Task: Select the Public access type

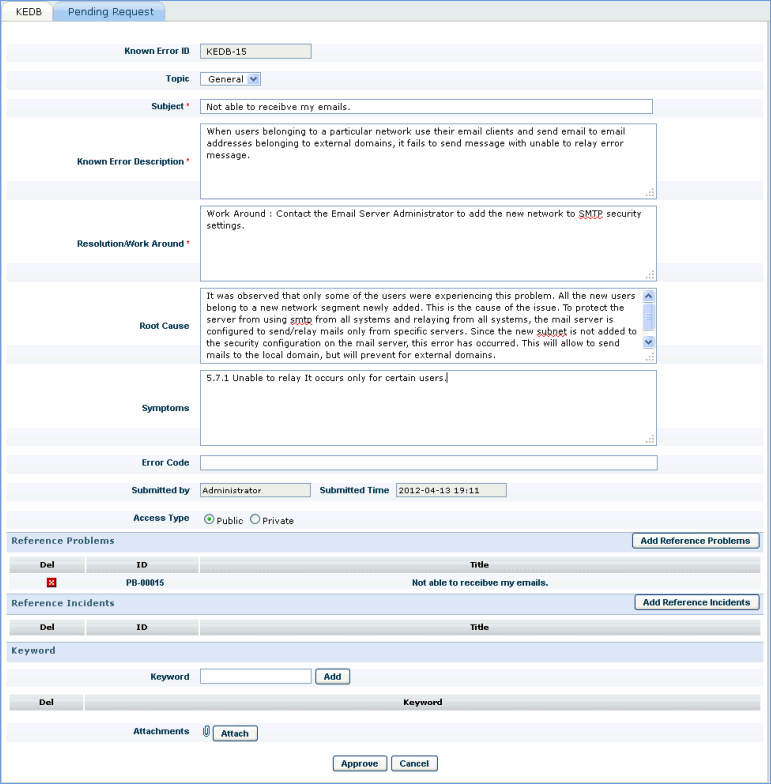Action: (209, 520)
